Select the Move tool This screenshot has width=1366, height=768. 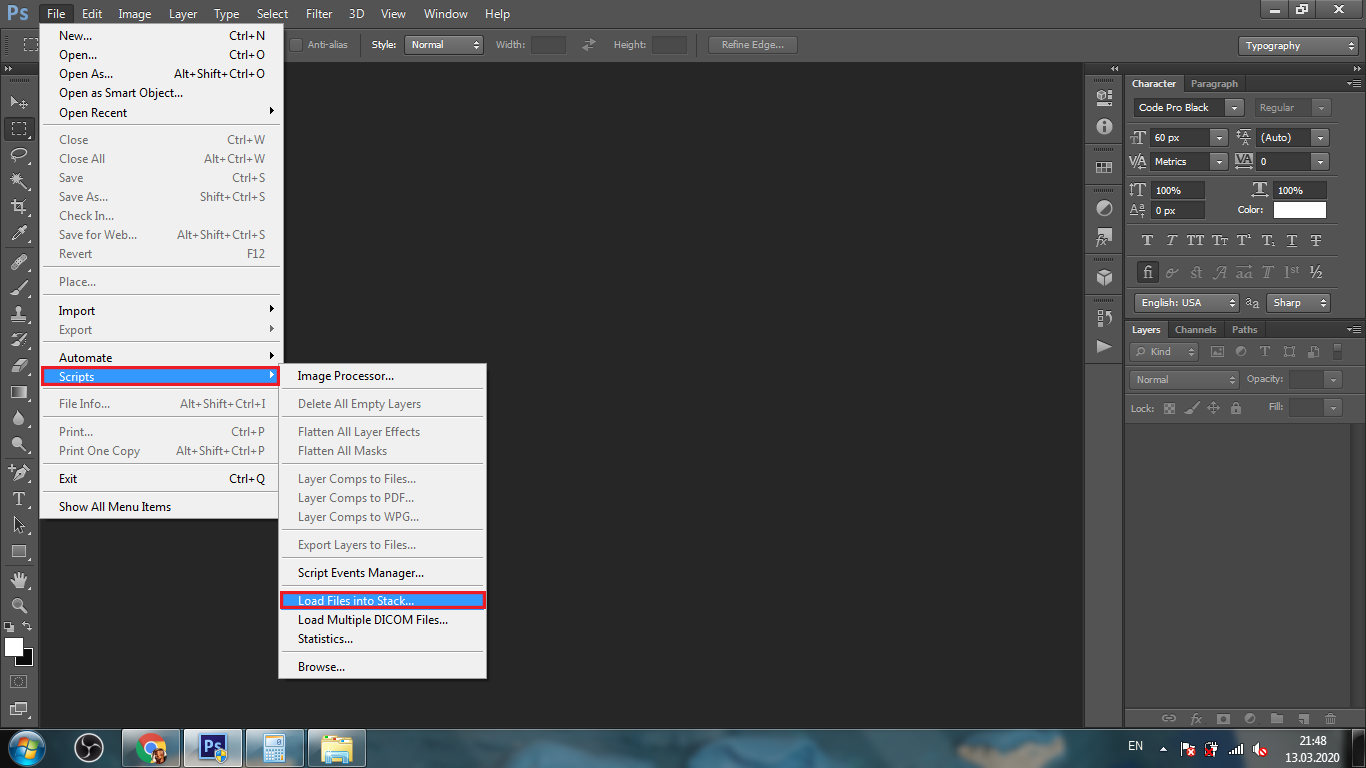point(19,102)
